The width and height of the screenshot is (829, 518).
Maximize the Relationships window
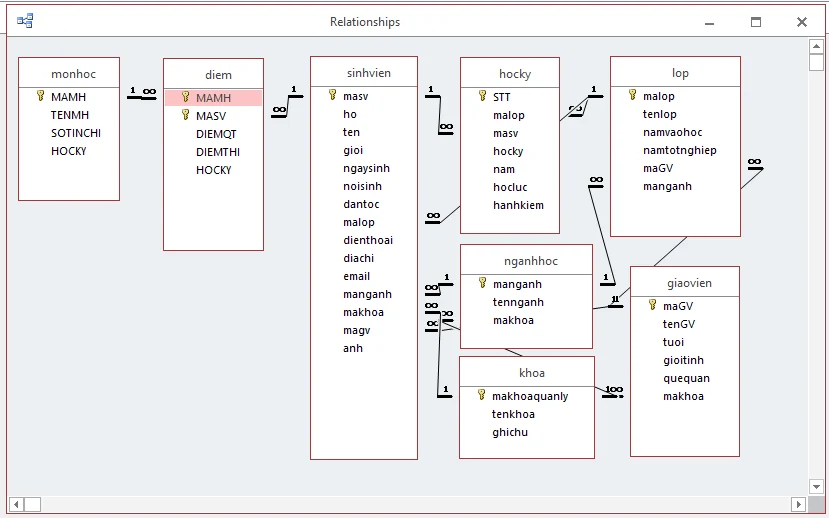756,22
